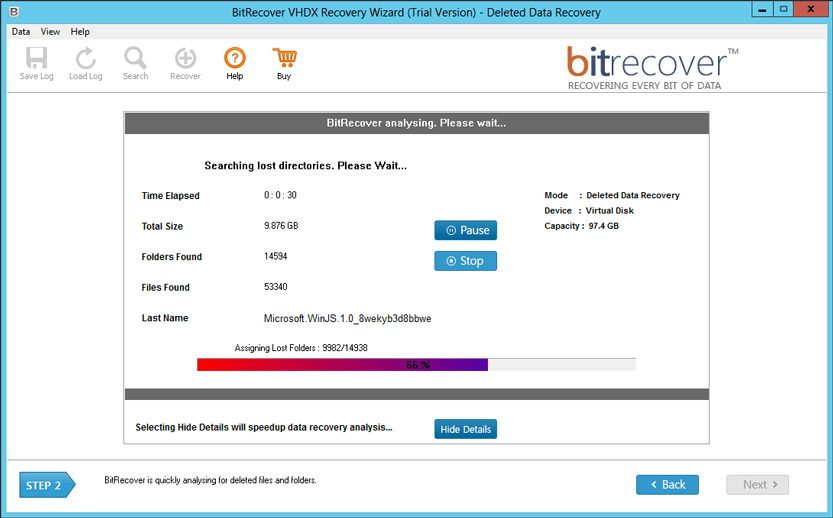Click the Device : Virtual Disk text

coord(589,210)
